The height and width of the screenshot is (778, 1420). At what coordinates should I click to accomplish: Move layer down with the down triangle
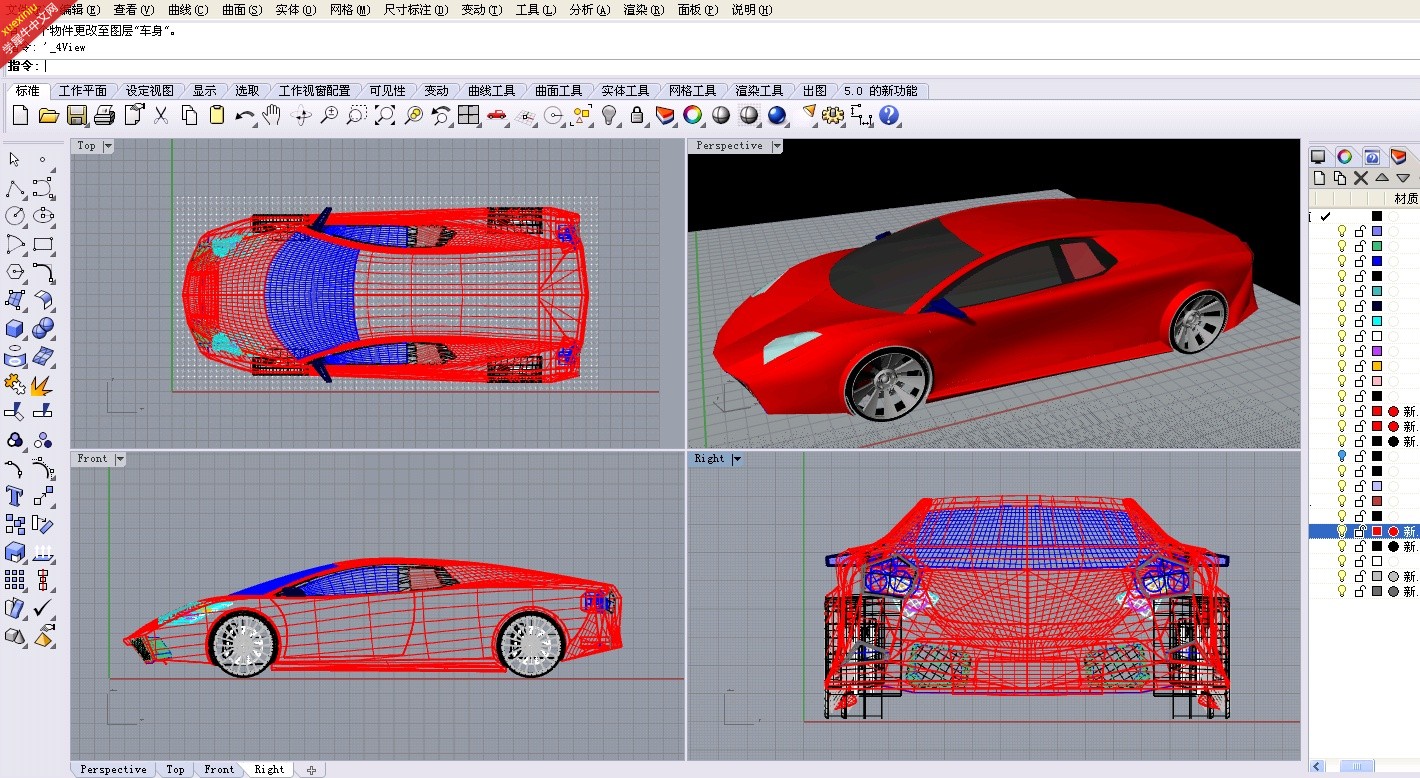point(1403,178)
